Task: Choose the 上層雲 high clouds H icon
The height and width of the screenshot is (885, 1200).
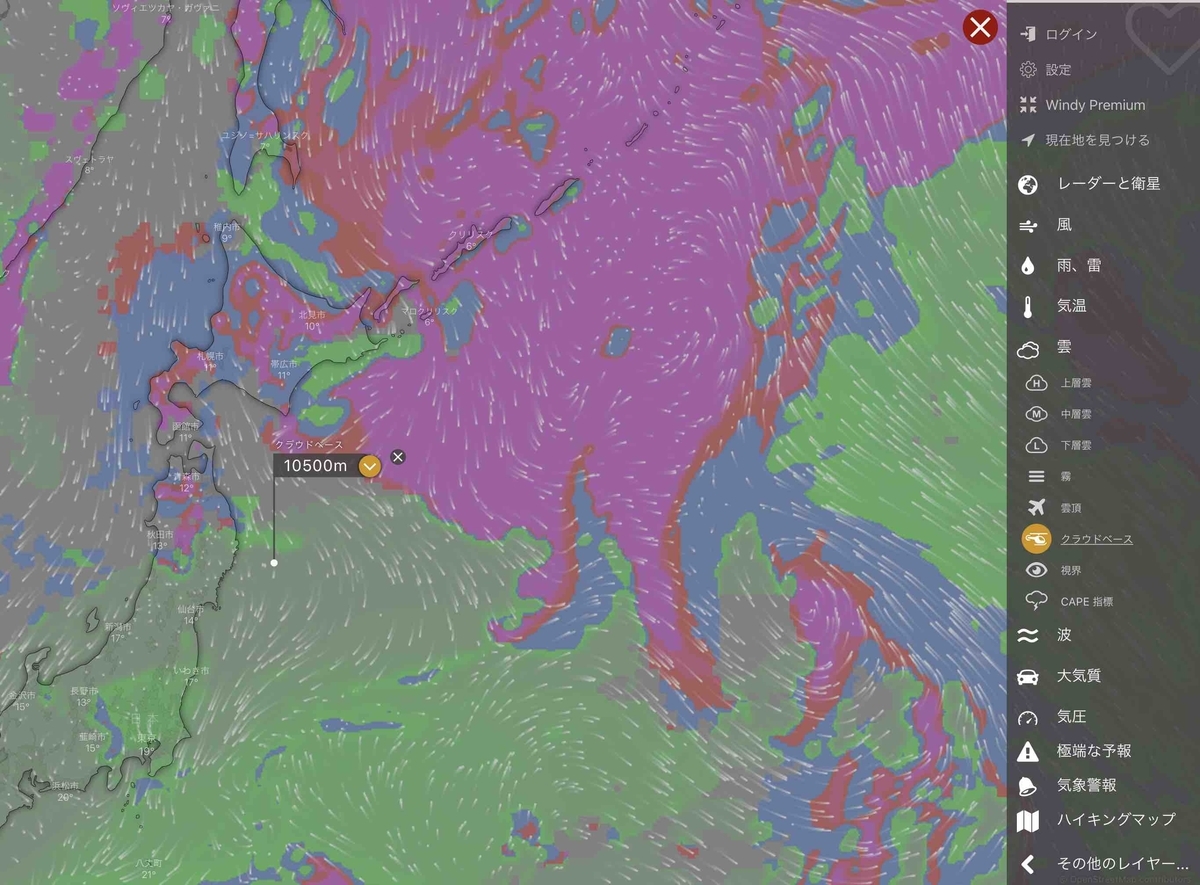Action: (1037, 382)
